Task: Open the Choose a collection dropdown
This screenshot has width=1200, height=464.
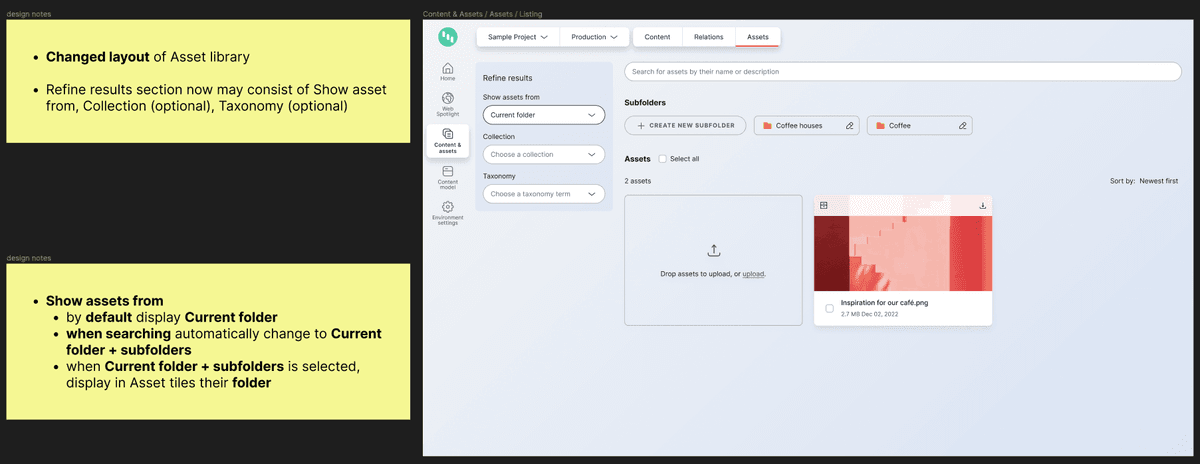Action: pos(543,155)
